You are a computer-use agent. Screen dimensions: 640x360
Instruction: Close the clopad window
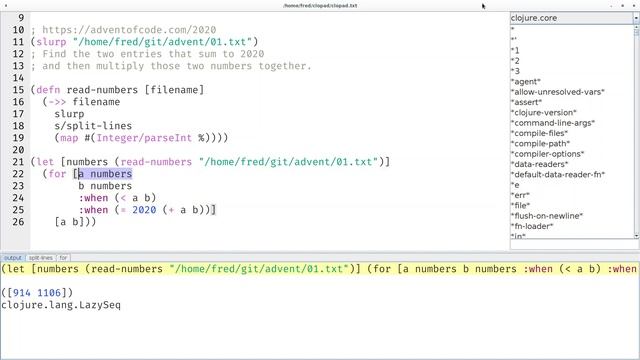coord(634,6)
